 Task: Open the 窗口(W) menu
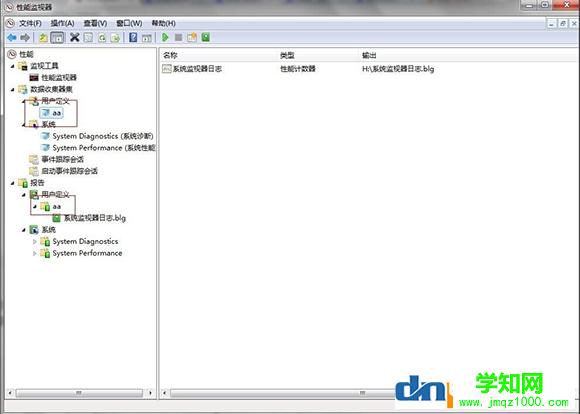click(129, 24)
